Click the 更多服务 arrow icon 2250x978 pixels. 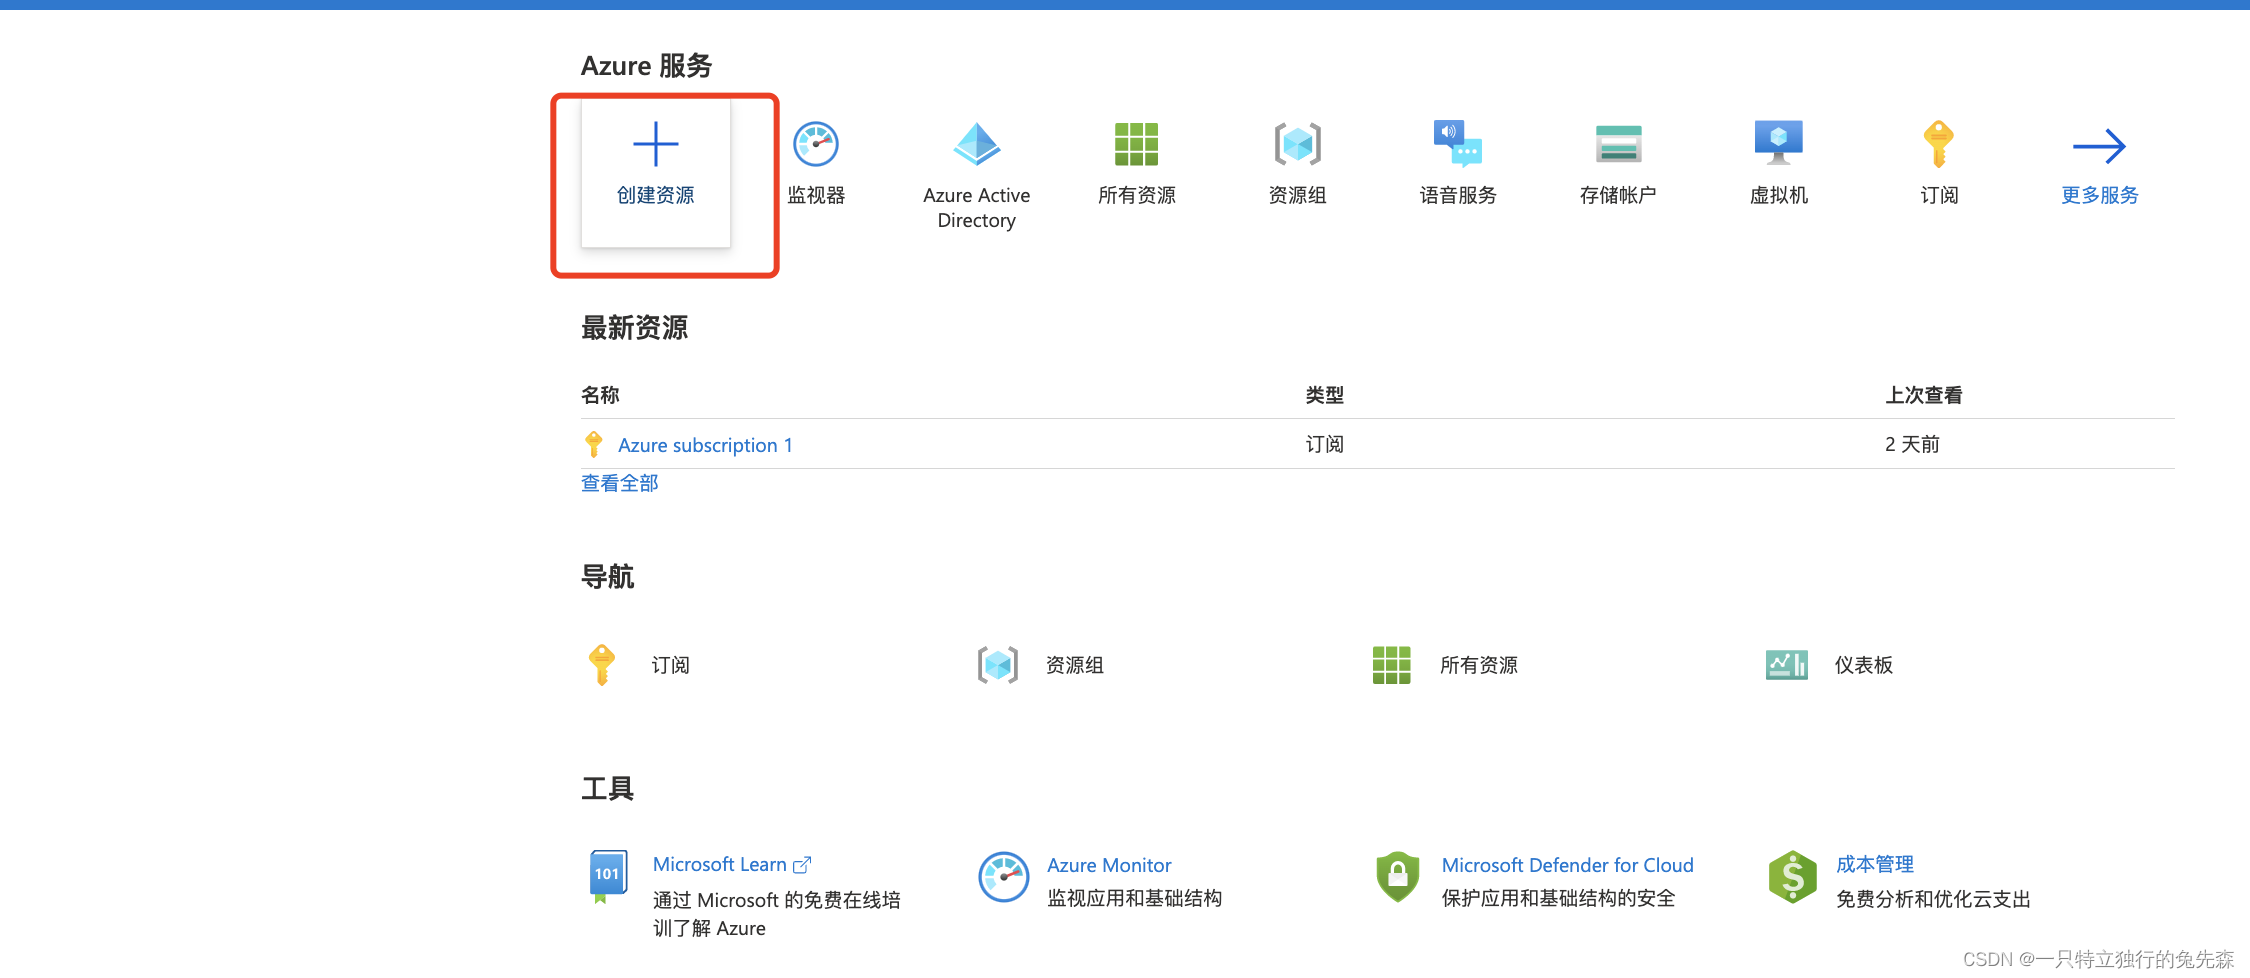(x=2099, y=146)
